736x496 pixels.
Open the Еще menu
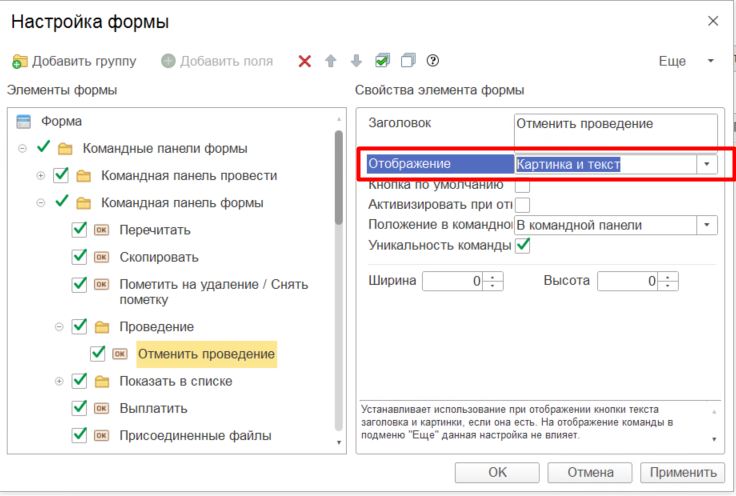(686, 61)
